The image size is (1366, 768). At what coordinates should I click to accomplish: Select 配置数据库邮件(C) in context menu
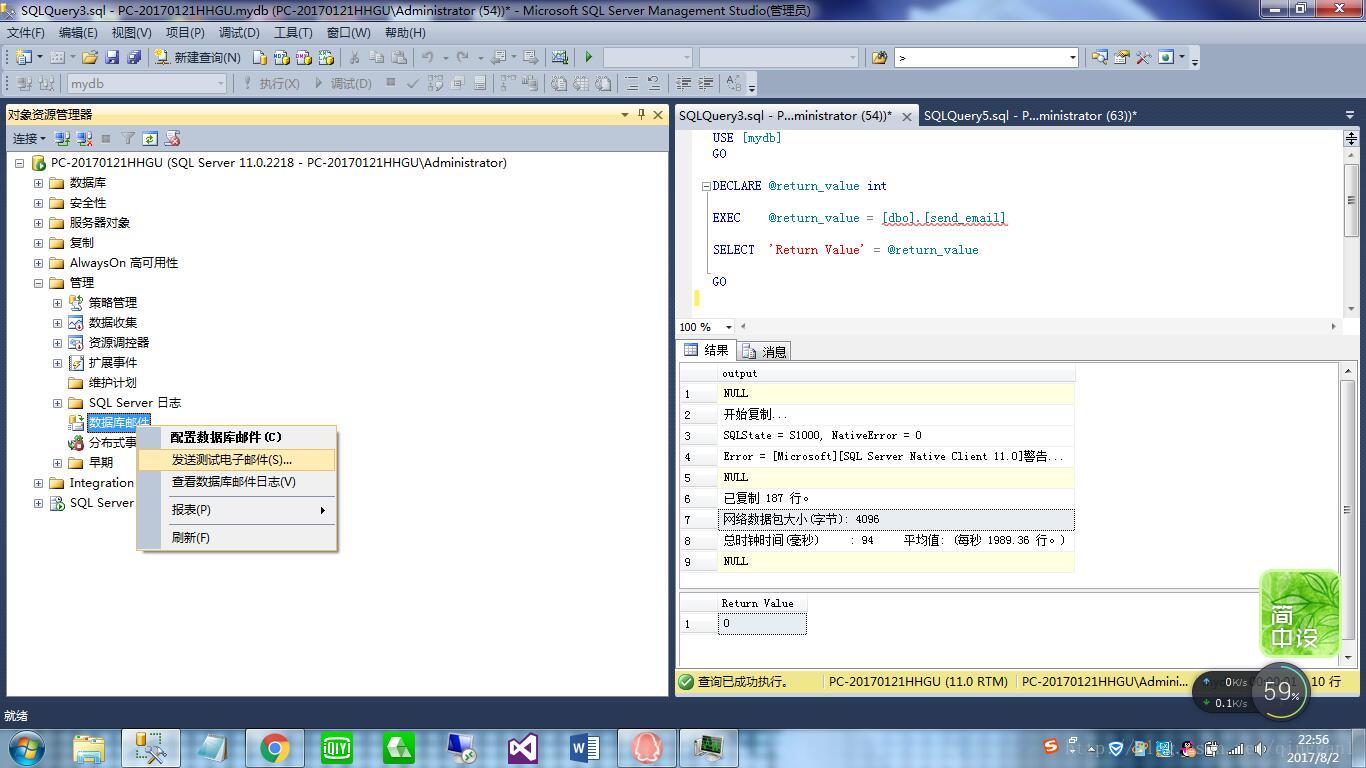[x=237, y=437]
